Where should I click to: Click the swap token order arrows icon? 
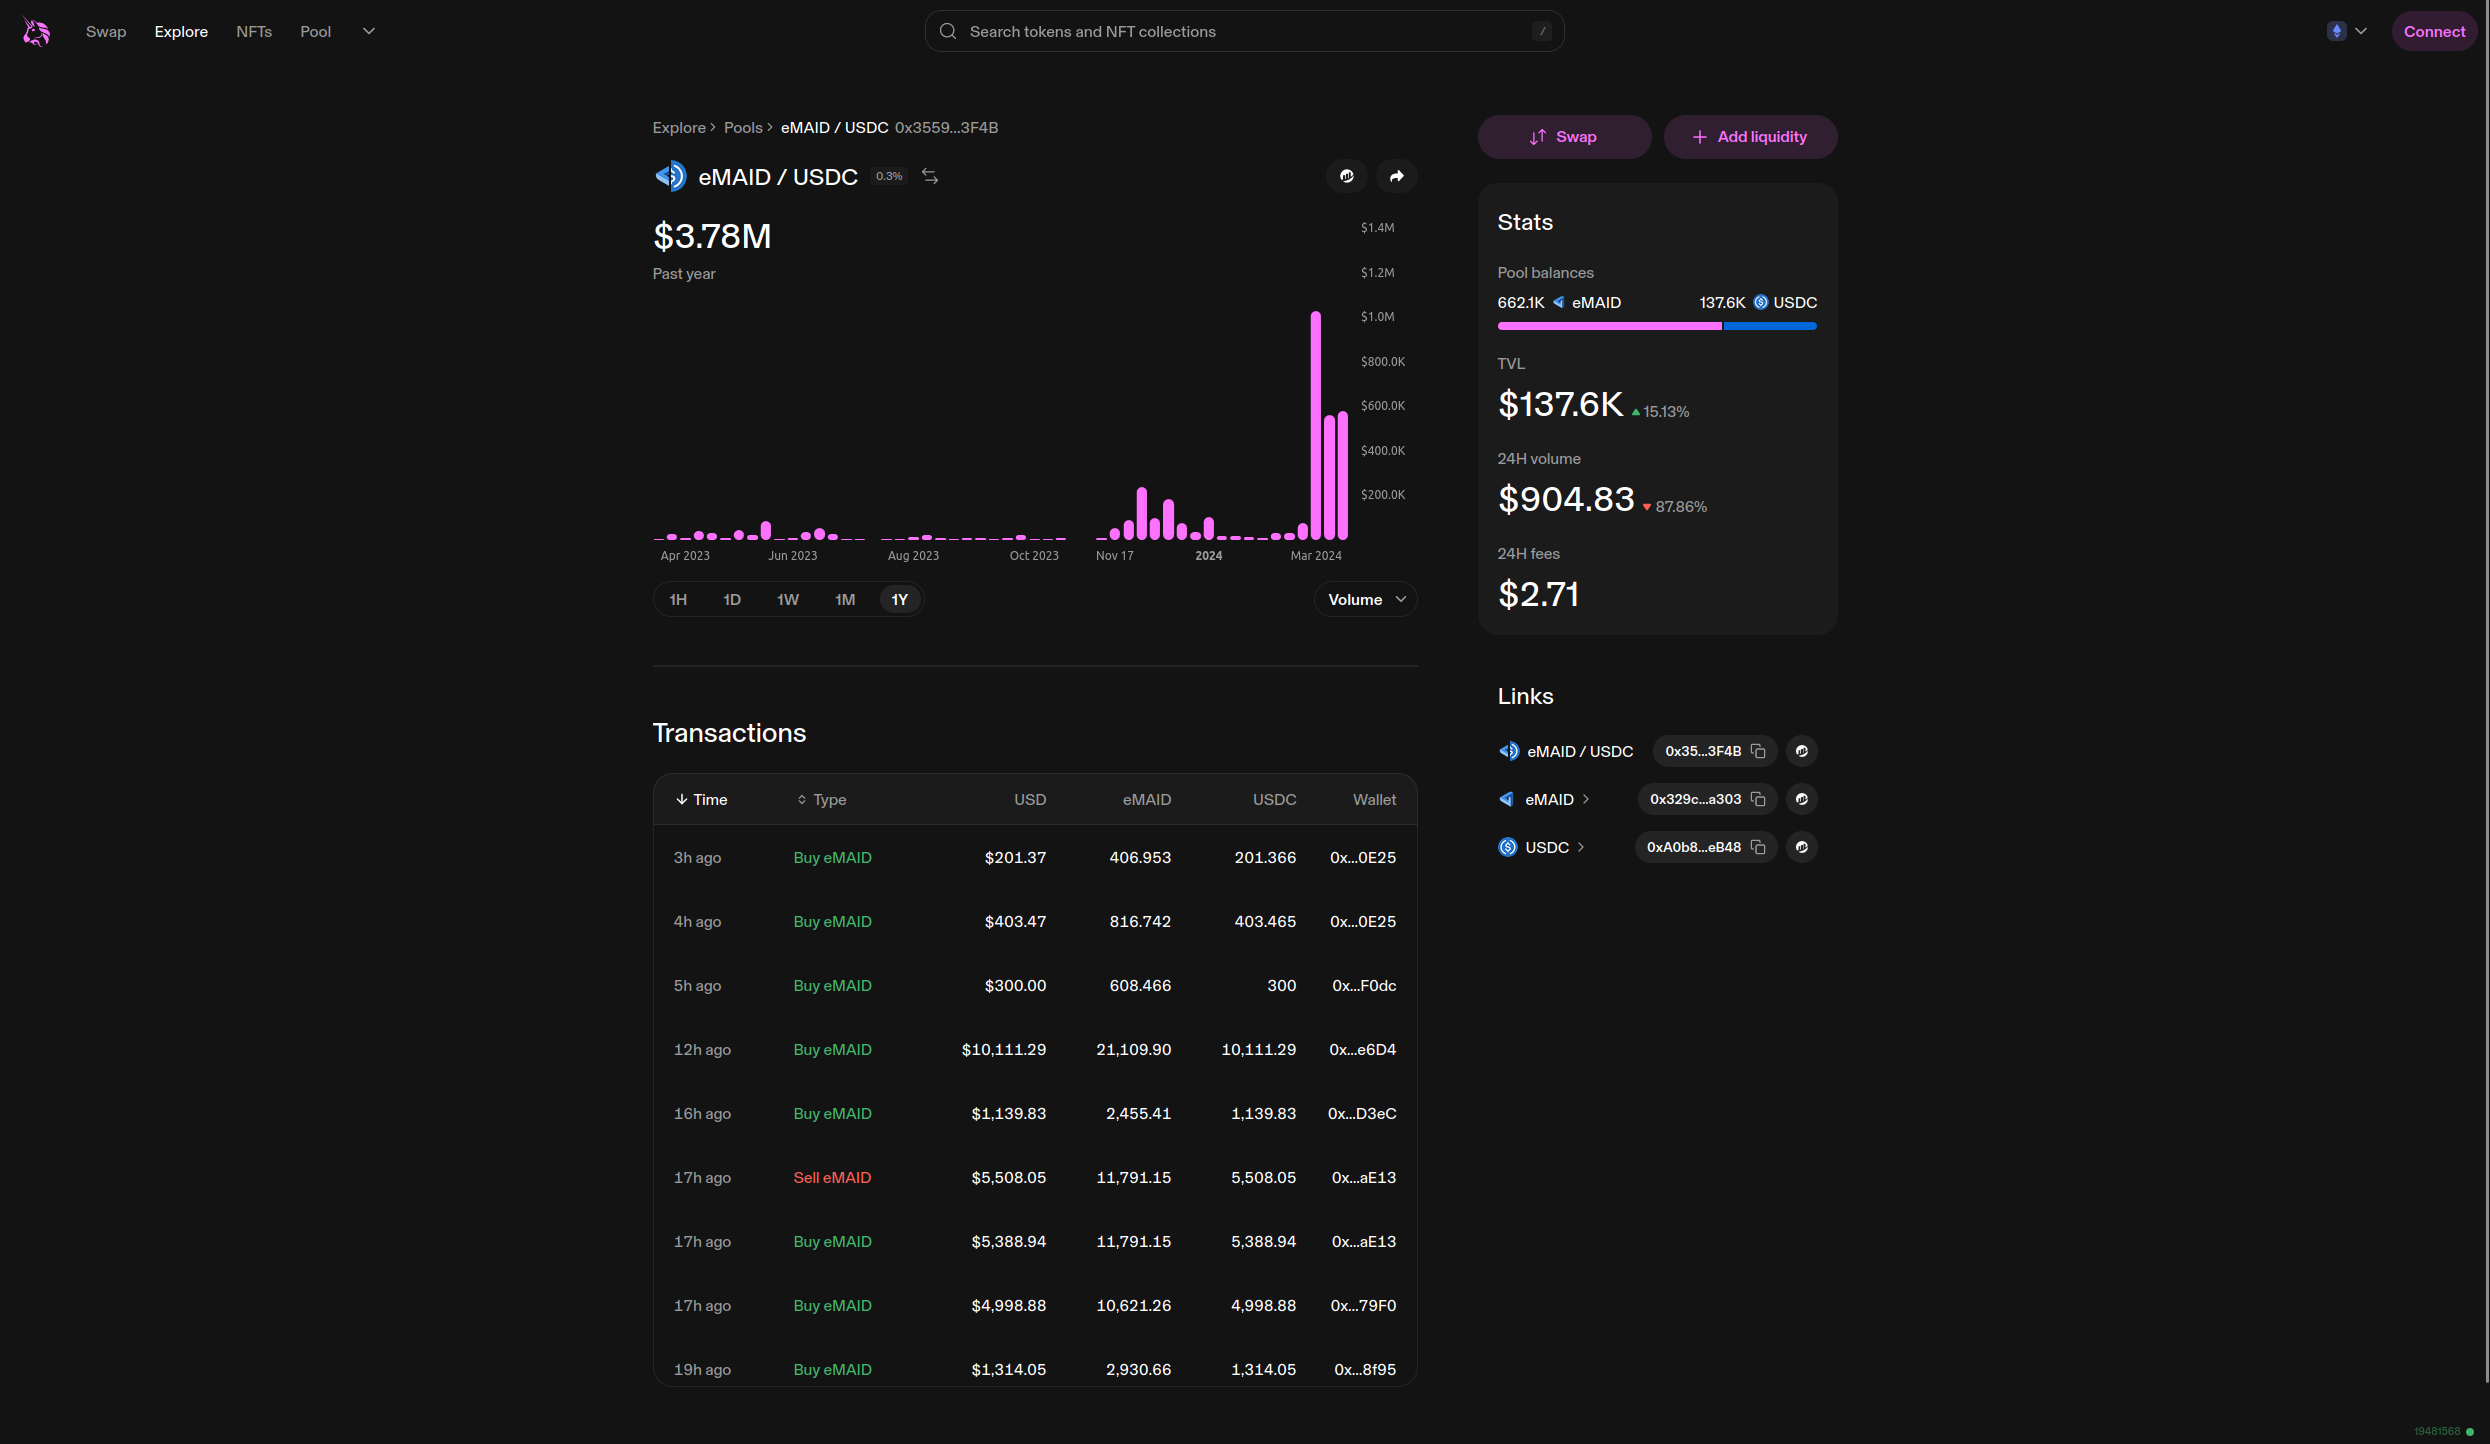tap(930, 176)
